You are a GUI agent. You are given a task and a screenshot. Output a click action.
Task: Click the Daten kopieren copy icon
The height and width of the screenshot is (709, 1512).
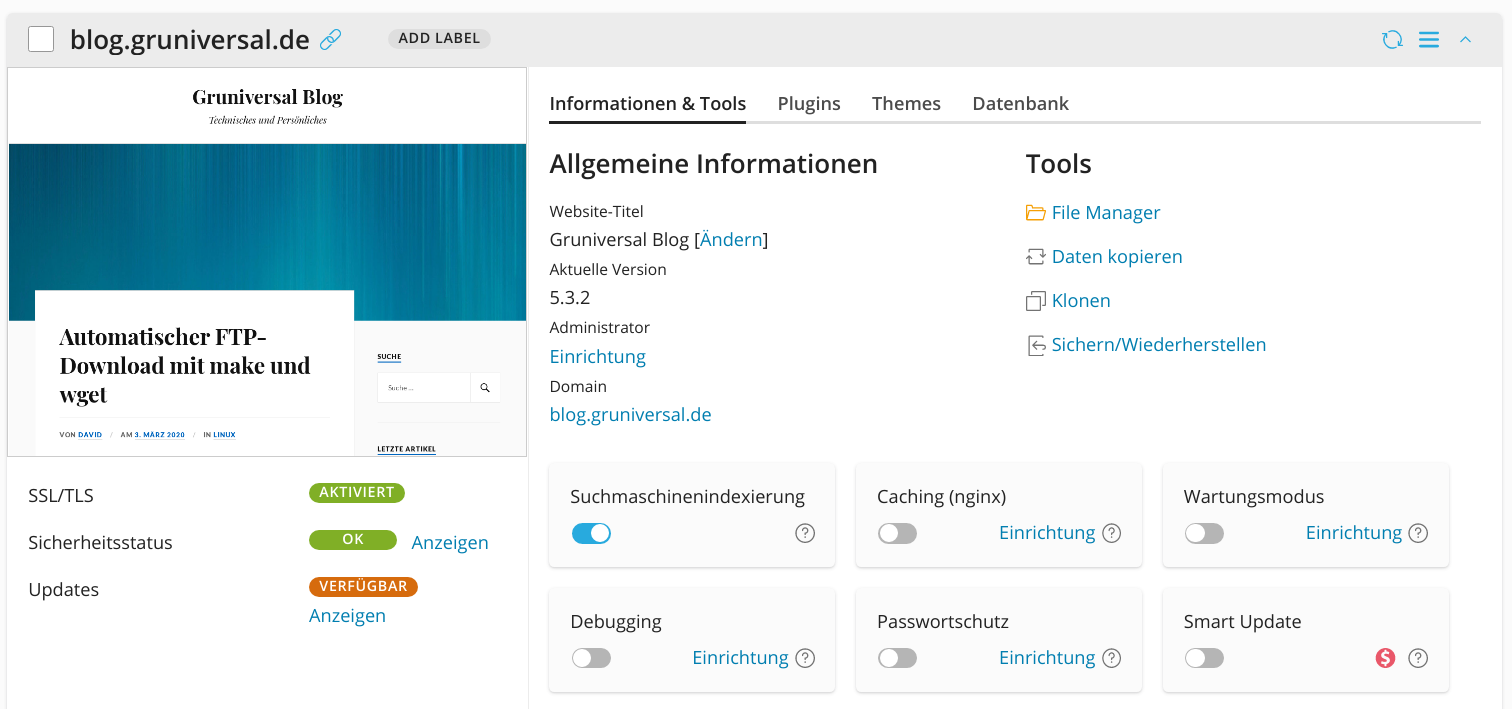pos(1036,256)
